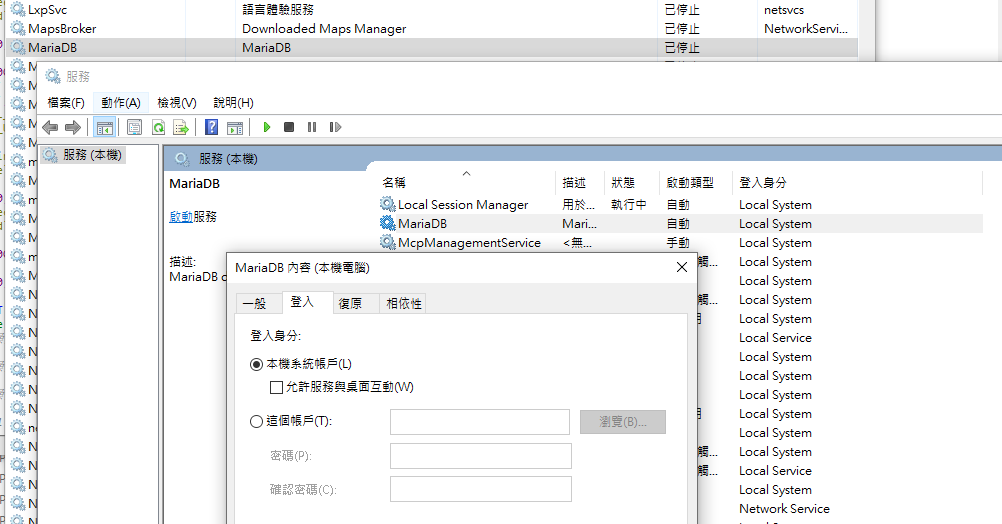Screen dimensions: 1002x524
Task: Switch to the 一般 tab
Action: click(259, 304)
